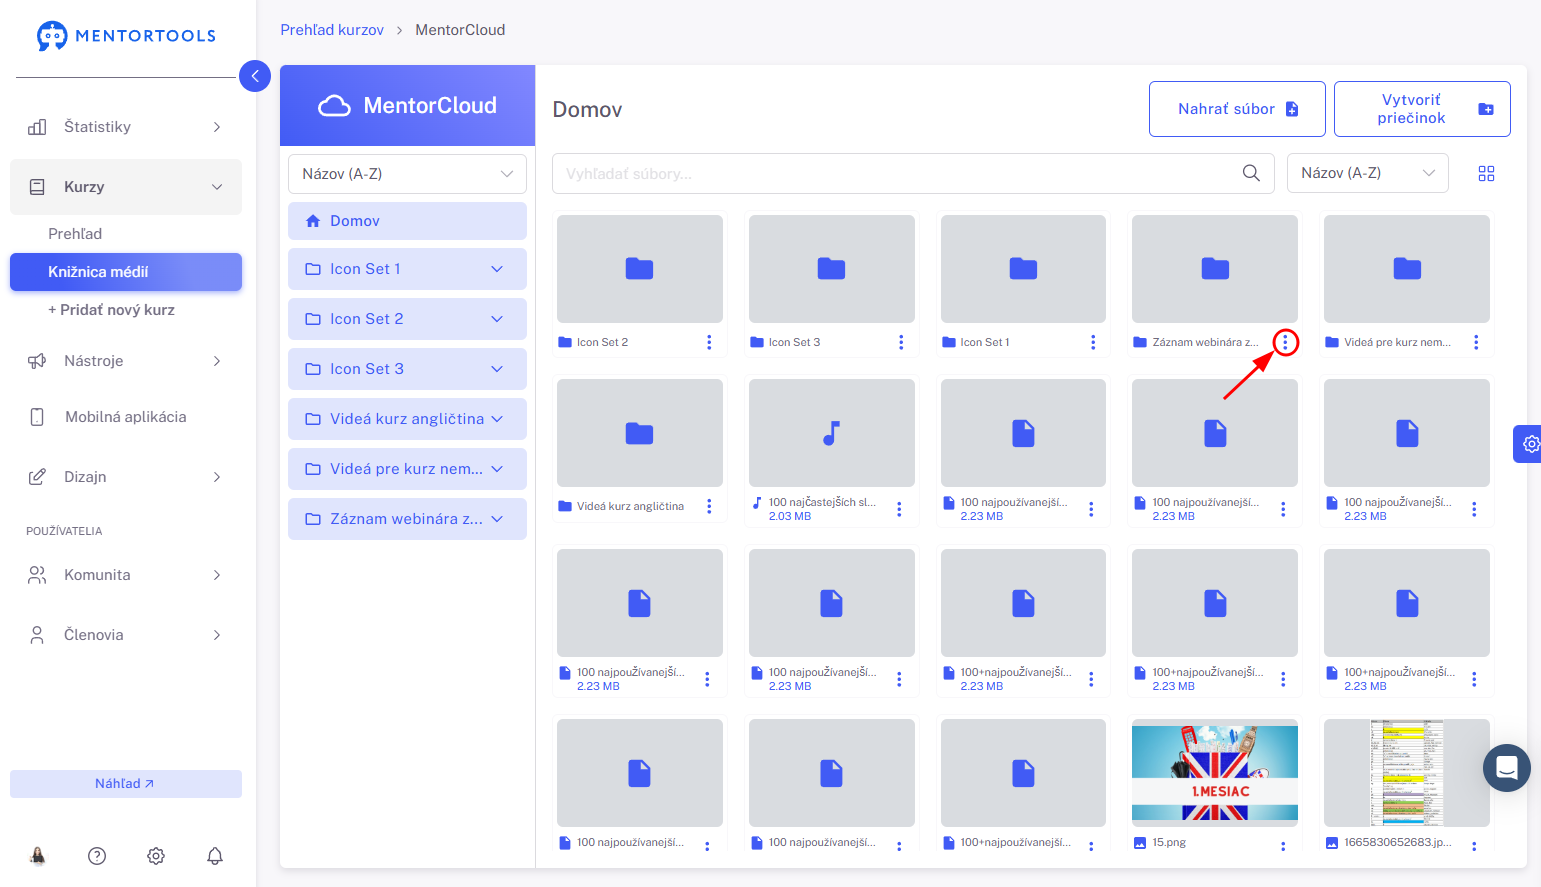Image resolution: width=1541 pixels, height=887 pixels.
Task: Open the Názov (A-Z) sort dropdown near search
Action: point(1367,173)
